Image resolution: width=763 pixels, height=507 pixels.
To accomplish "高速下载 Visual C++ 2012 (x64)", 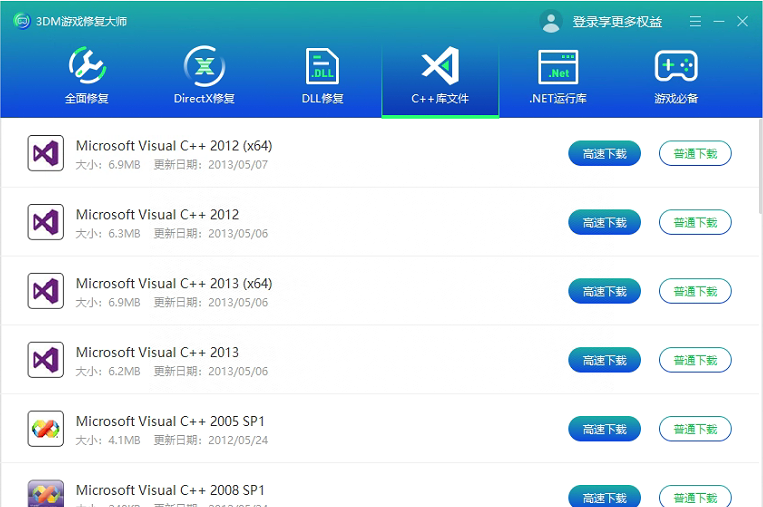I will (604, 153).
